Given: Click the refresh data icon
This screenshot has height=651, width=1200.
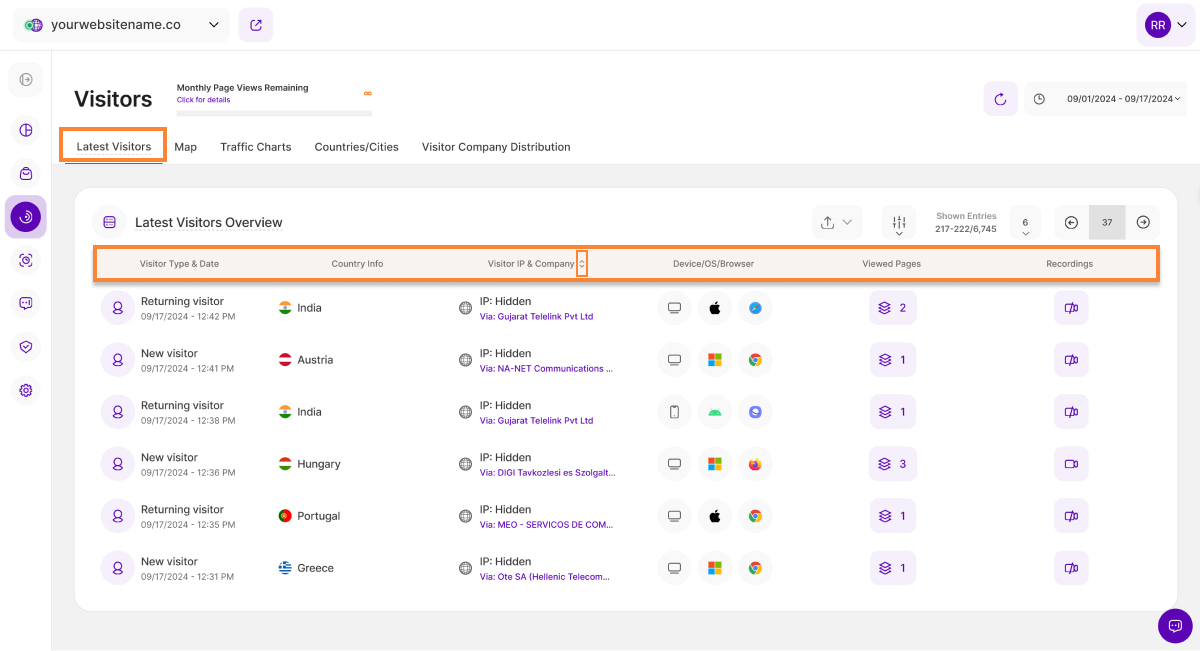Looking at the screenshot, I should coord(1001,99).
